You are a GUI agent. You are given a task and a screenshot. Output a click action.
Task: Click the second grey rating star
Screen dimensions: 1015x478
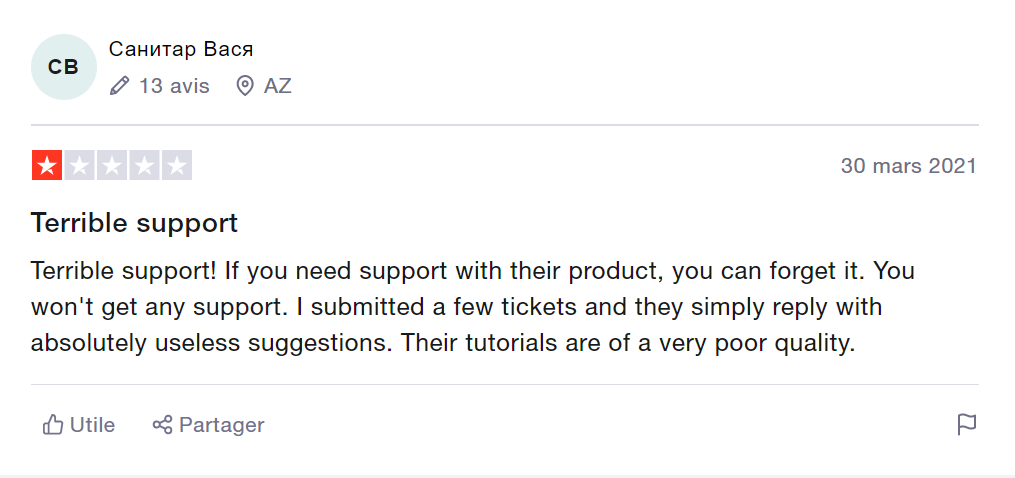pyautogui.click(x=79, y=166)
